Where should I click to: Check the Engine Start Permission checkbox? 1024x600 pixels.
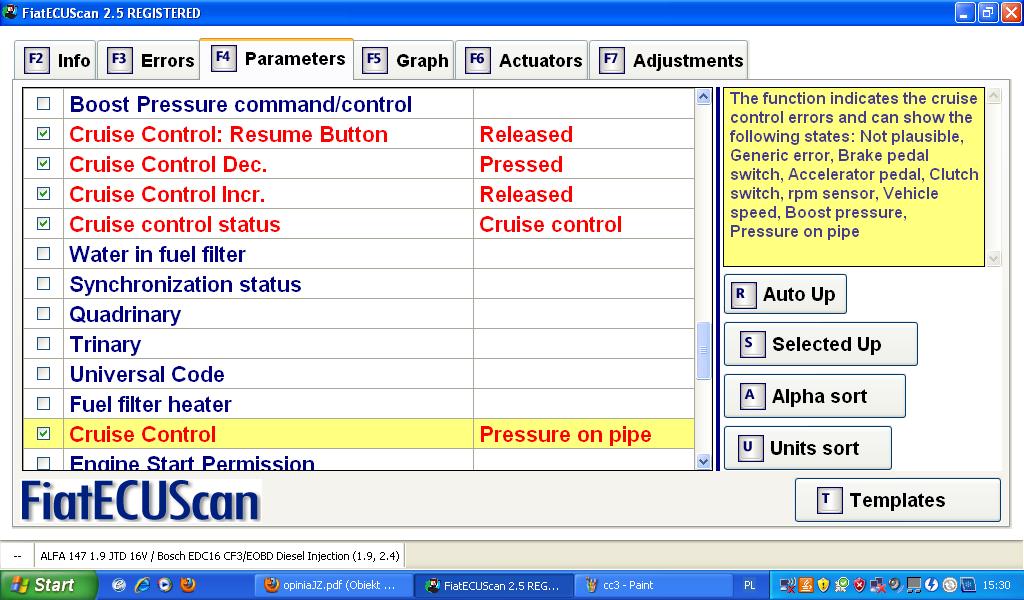pos(43,463)
